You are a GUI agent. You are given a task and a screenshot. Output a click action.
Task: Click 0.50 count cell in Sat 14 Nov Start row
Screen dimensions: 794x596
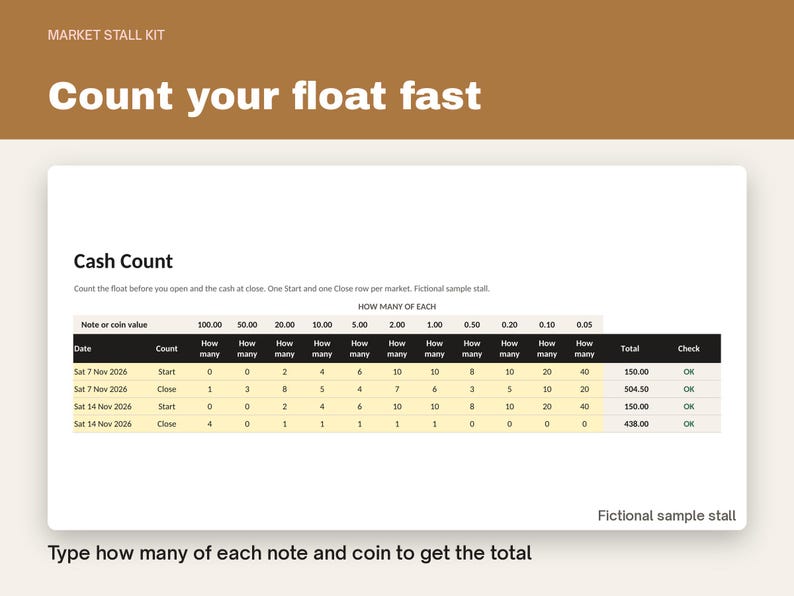point(472,406)
